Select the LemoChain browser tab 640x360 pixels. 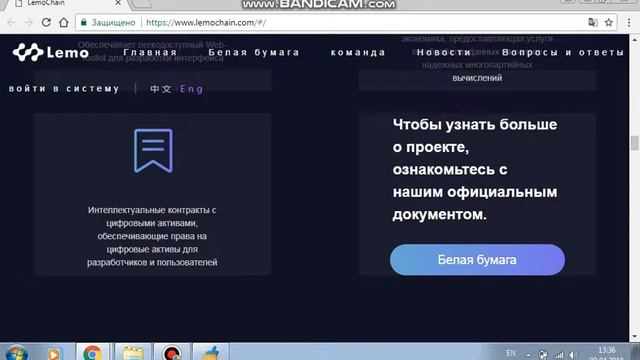click(67, 3)
